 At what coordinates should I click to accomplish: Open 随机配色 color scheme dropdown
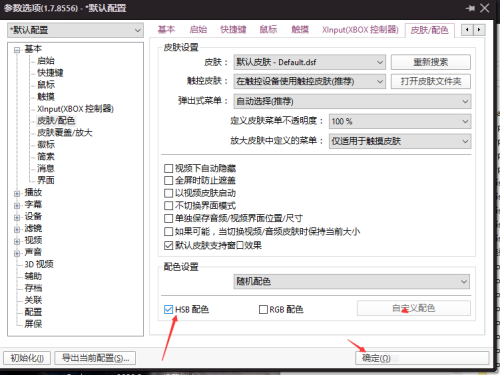click(x=352, y=282)
